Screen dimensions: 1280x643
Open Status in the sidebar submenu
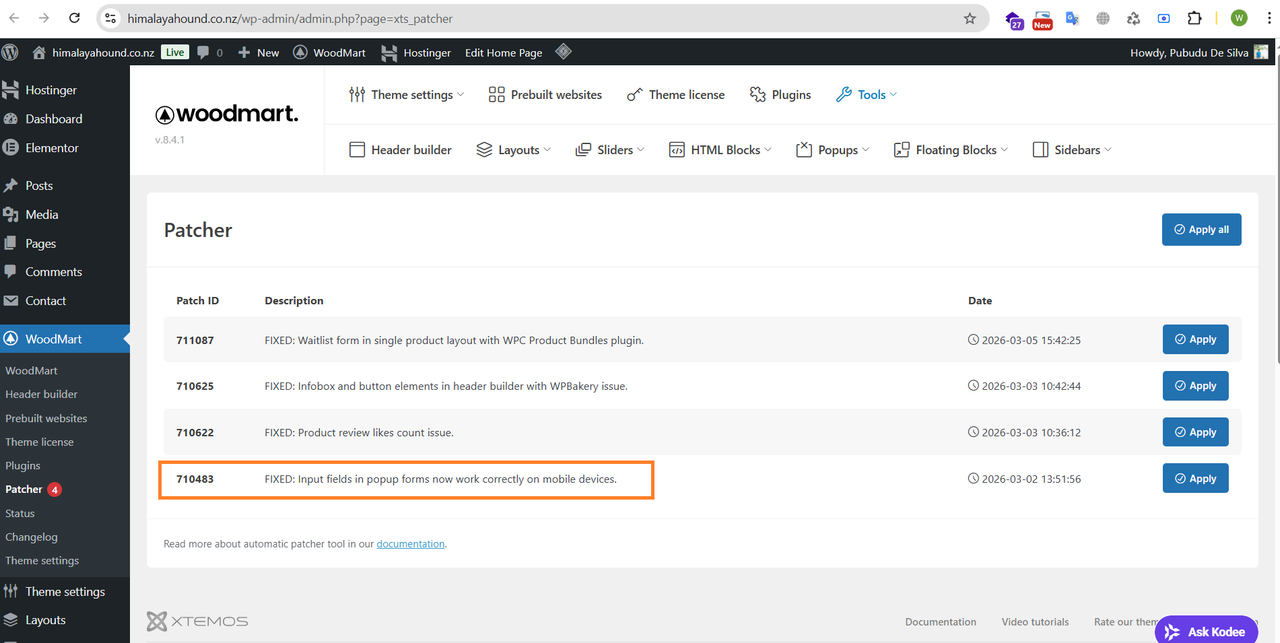click(x=20, y=513)
